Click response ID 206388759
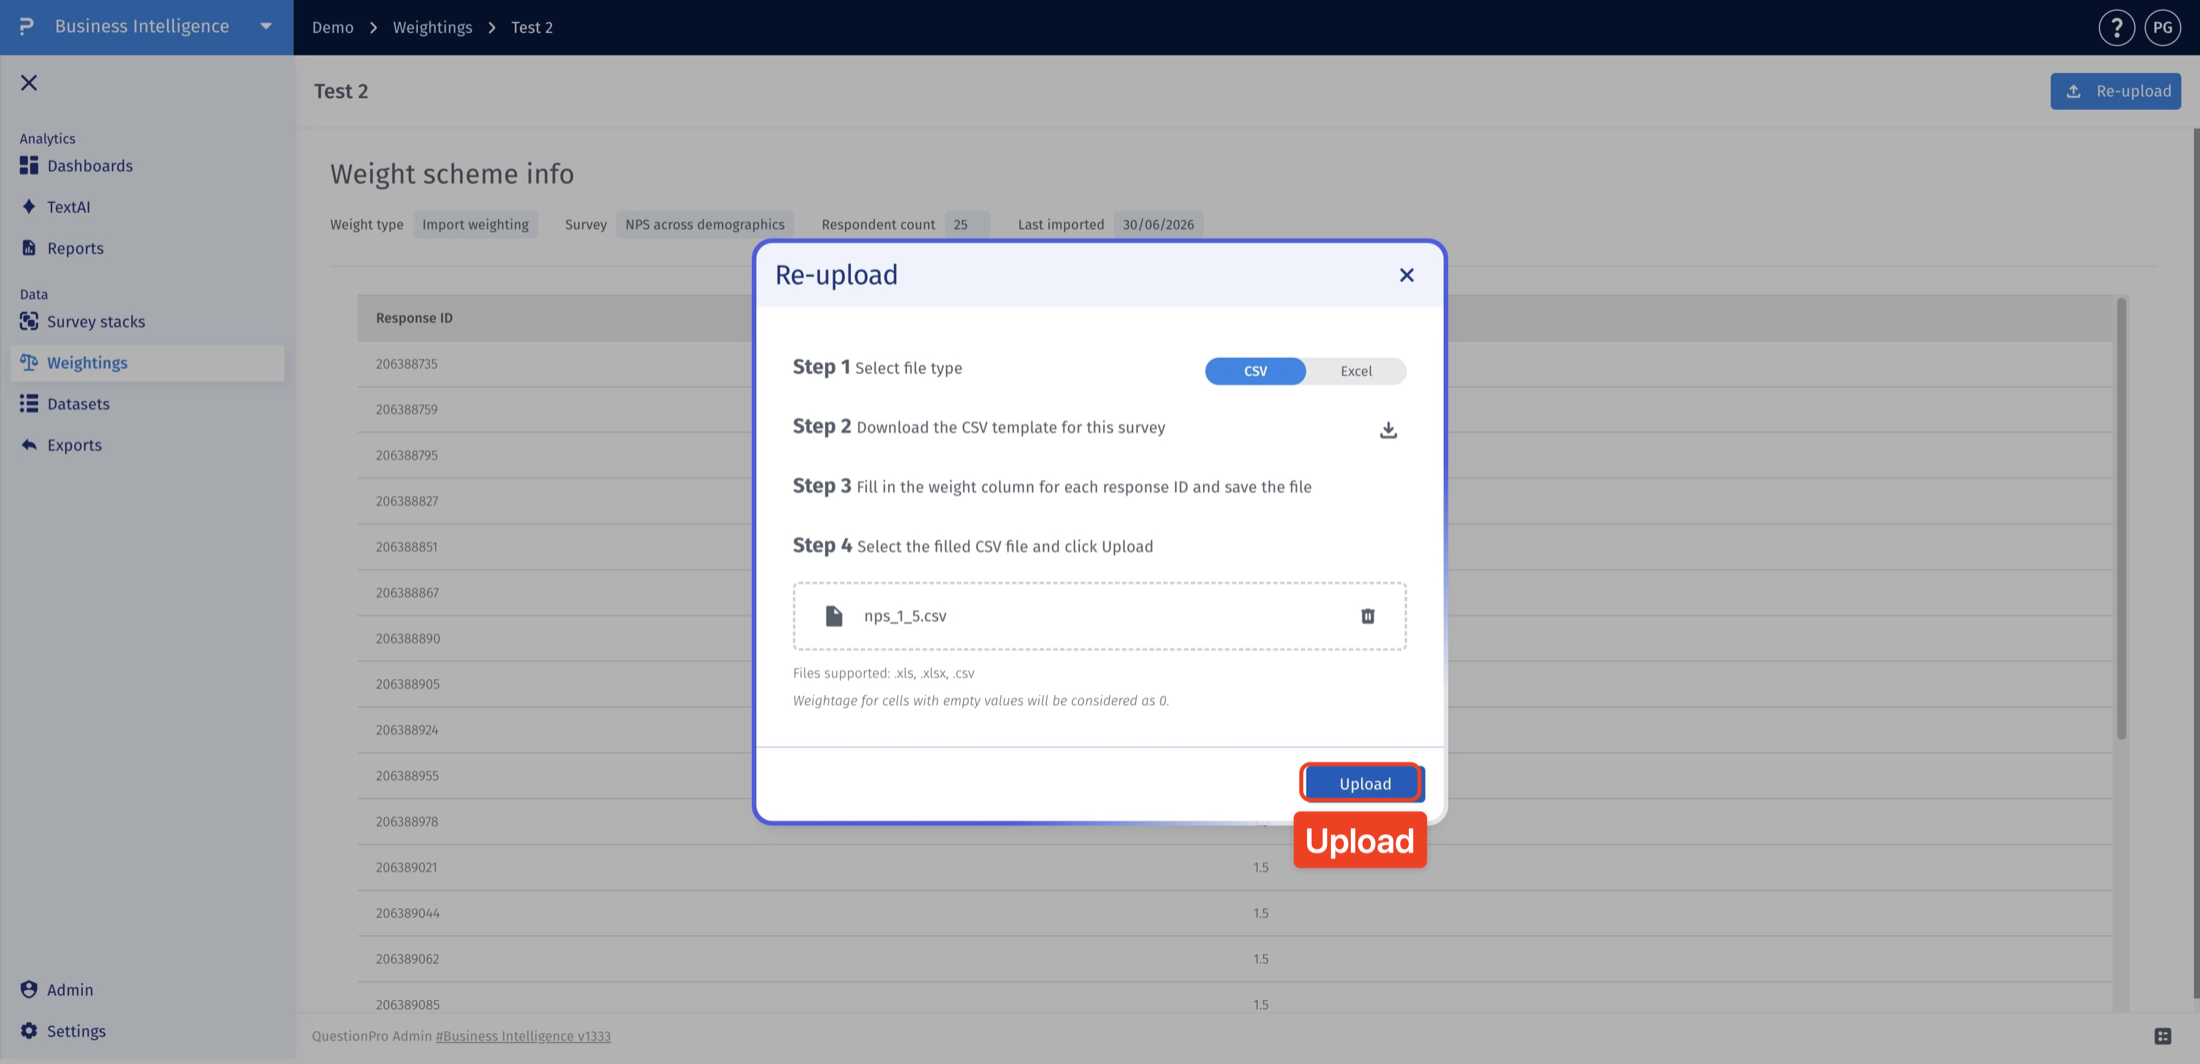The width and height of the screenshot is (2200, 1064). pos(406,409)
